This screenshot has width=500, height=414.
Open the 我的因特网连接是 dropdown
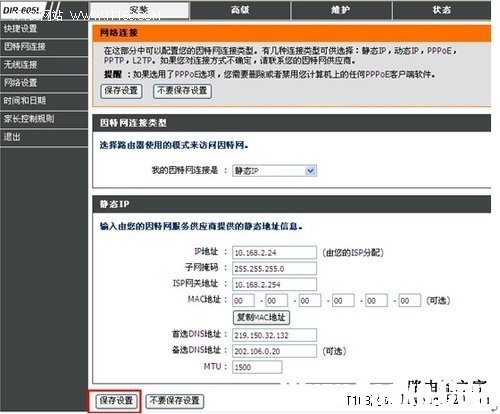click(x=274, y=171)
